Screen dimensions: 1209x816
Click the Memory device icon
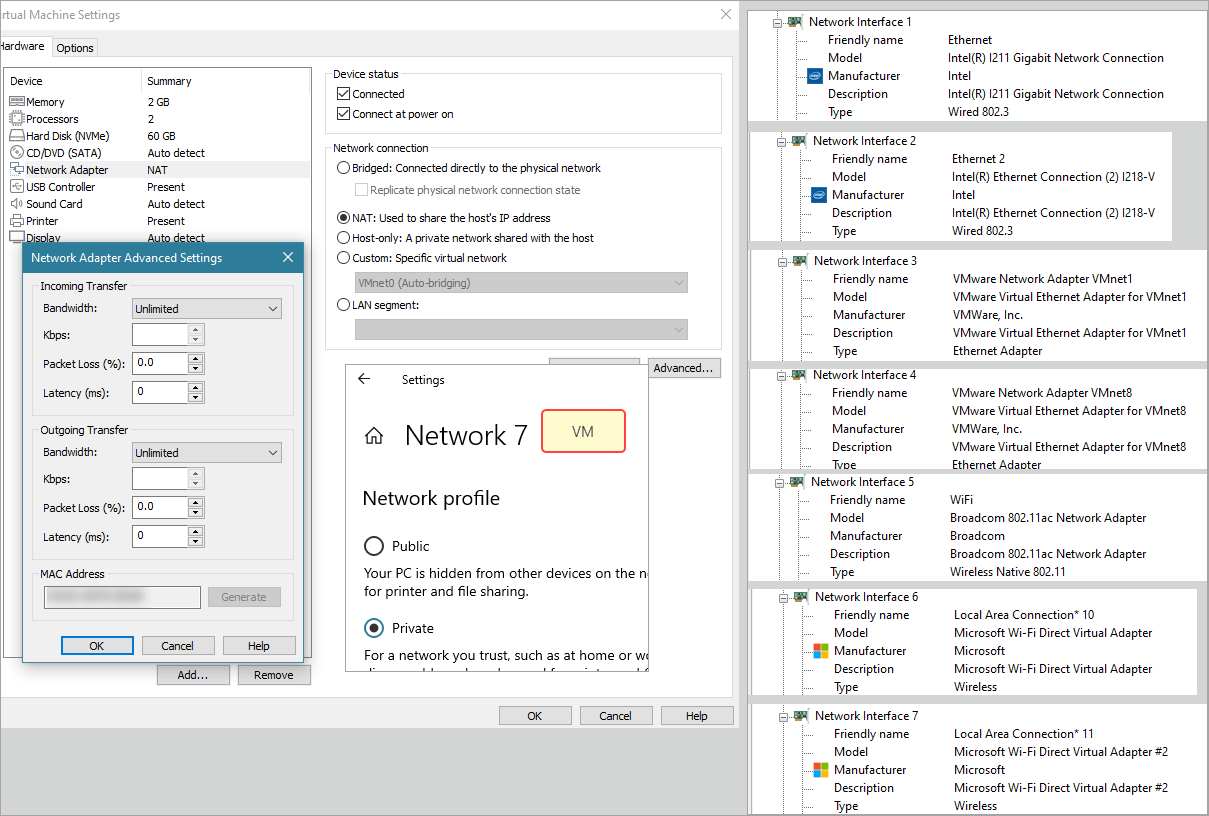(x=17, y=102)
